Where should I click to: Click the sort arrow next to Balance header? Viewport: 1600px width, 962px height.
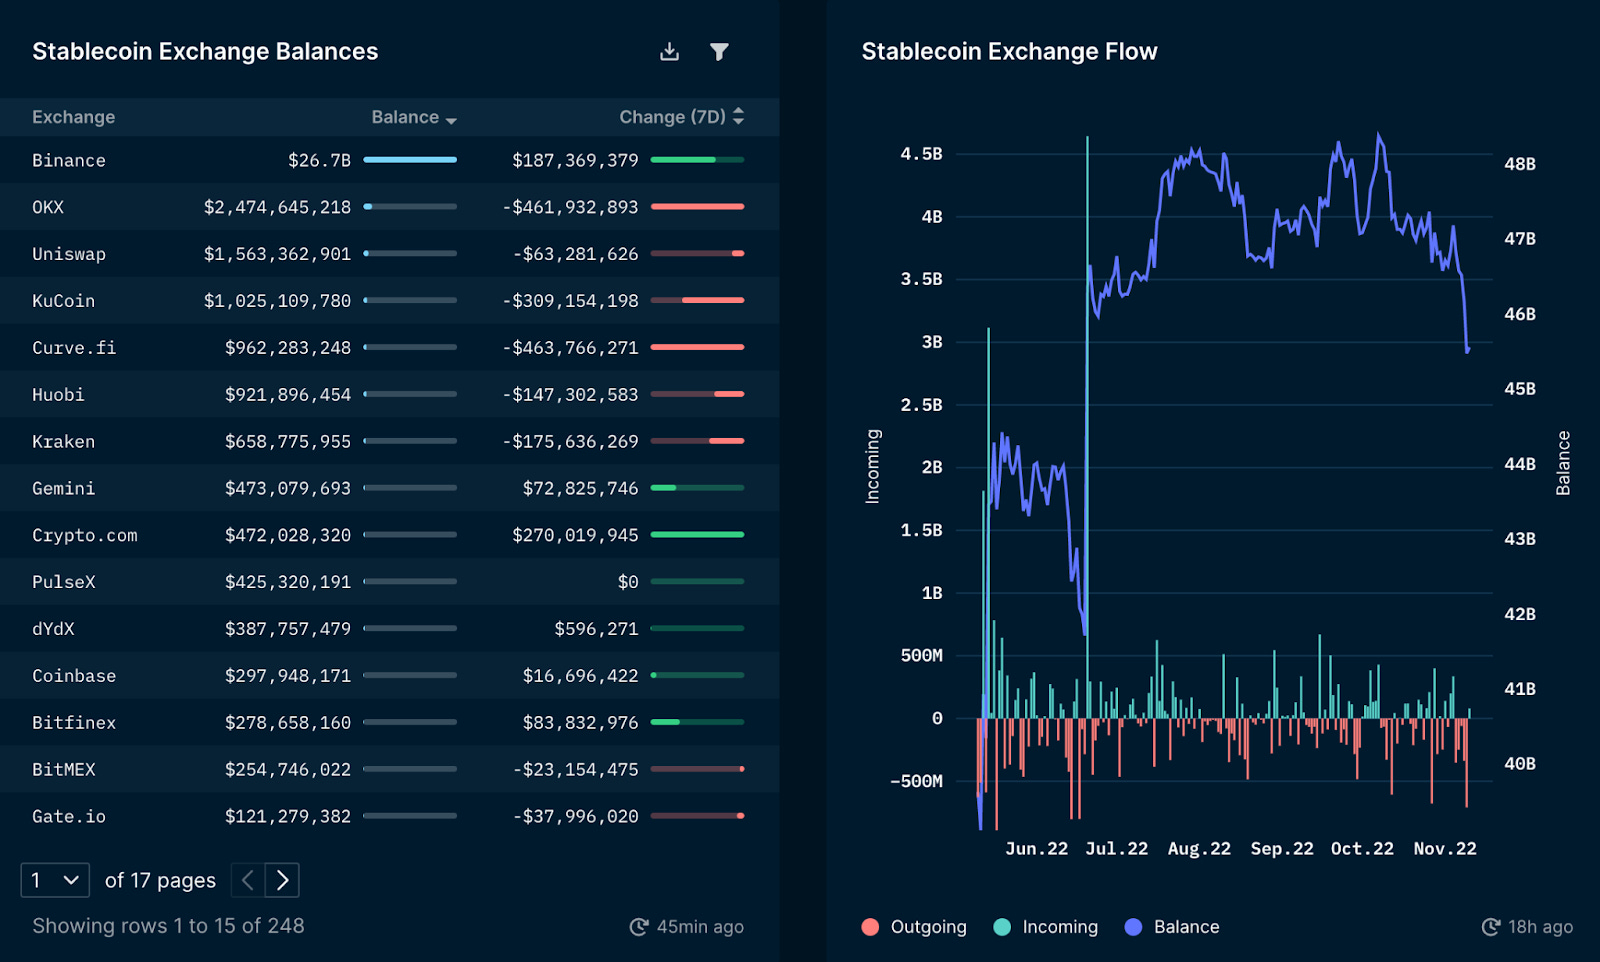point(451,118)
